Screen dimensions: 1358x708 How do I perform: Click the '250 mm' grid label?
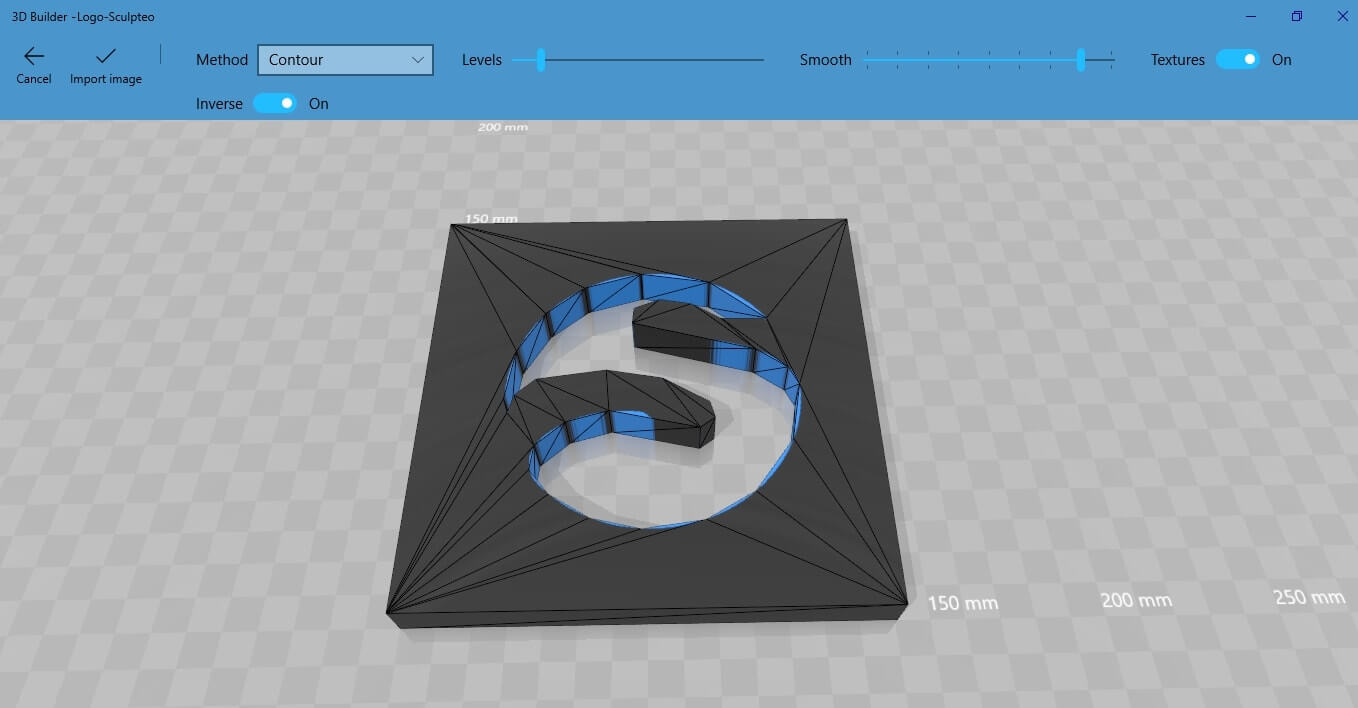1309,598
